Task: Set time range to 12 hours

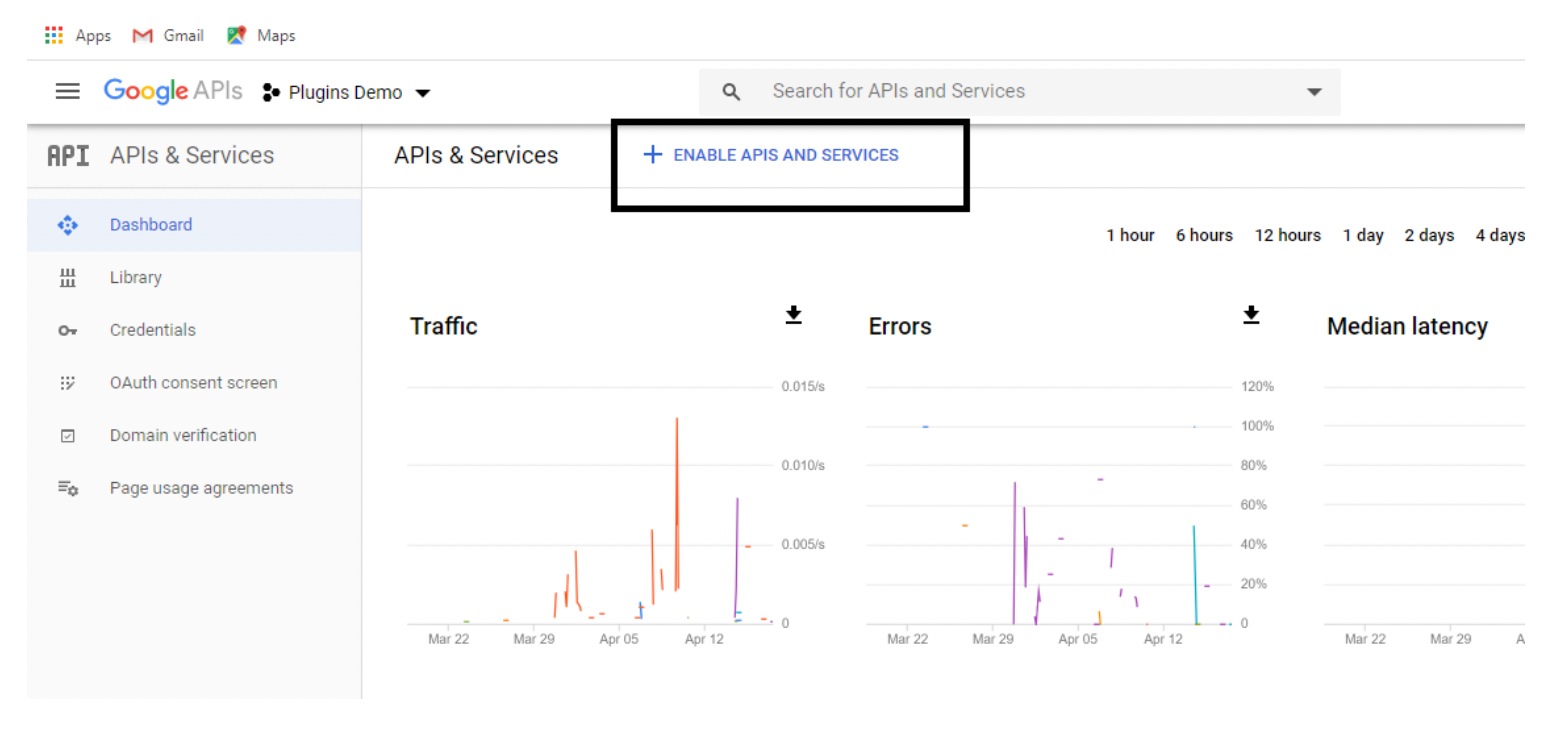Action: point(1287,236)
